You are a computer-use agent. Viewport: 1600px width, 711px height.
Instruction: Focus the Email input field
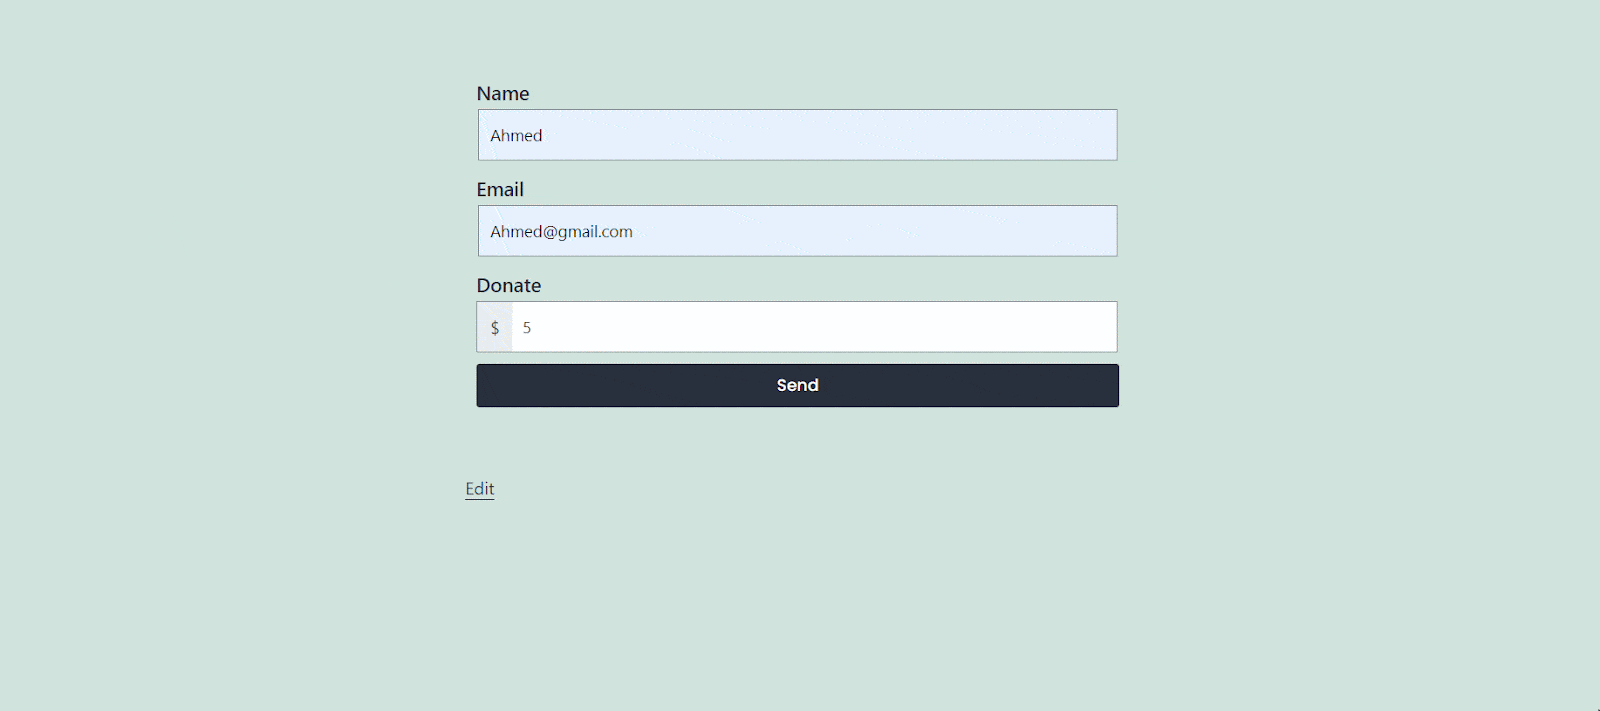coord(797,231)
